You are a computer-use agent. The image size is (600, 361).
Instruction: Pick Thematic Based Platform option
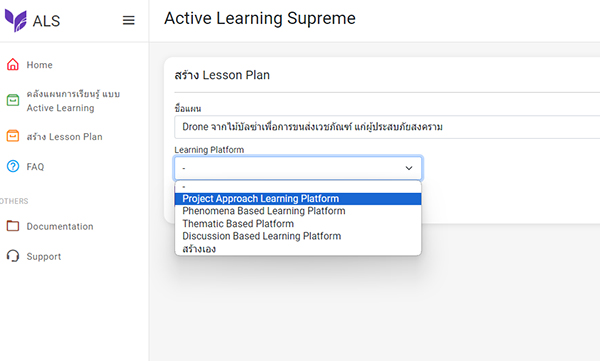298,224
